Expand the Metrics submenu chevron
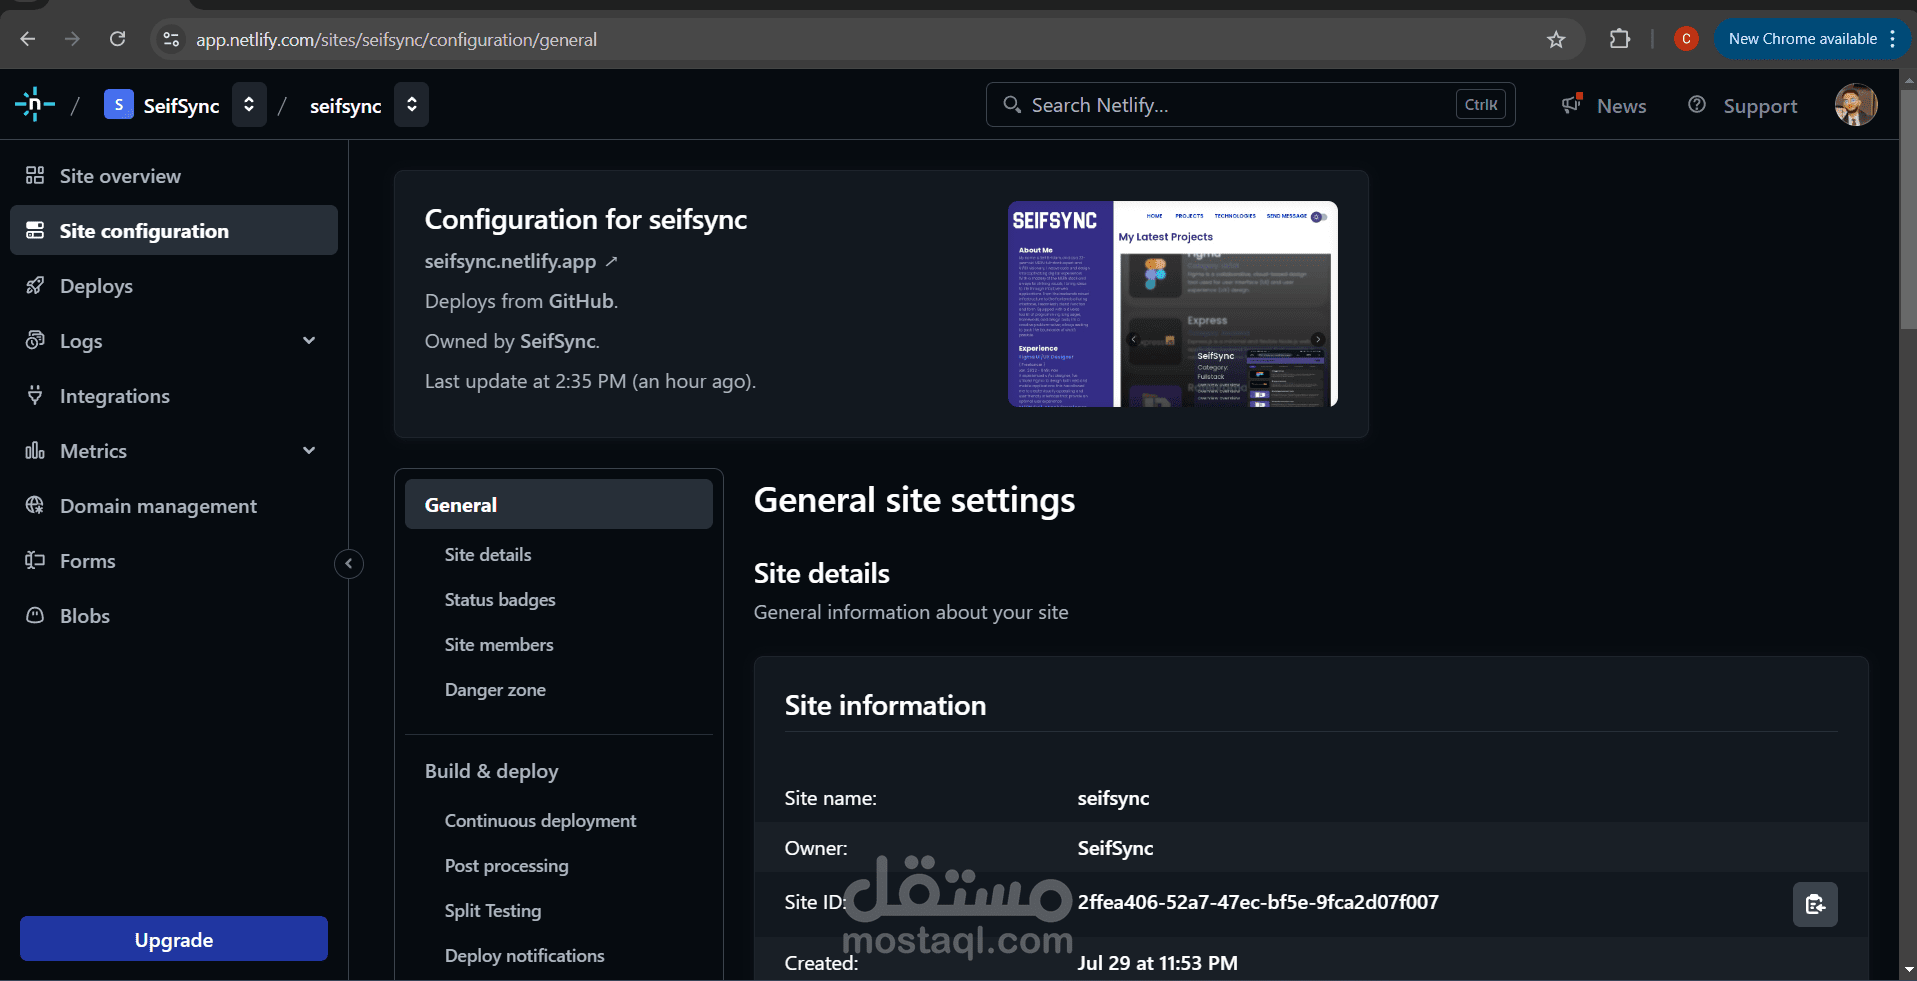Screen dimensions: 1917x981 pos(309,450)
